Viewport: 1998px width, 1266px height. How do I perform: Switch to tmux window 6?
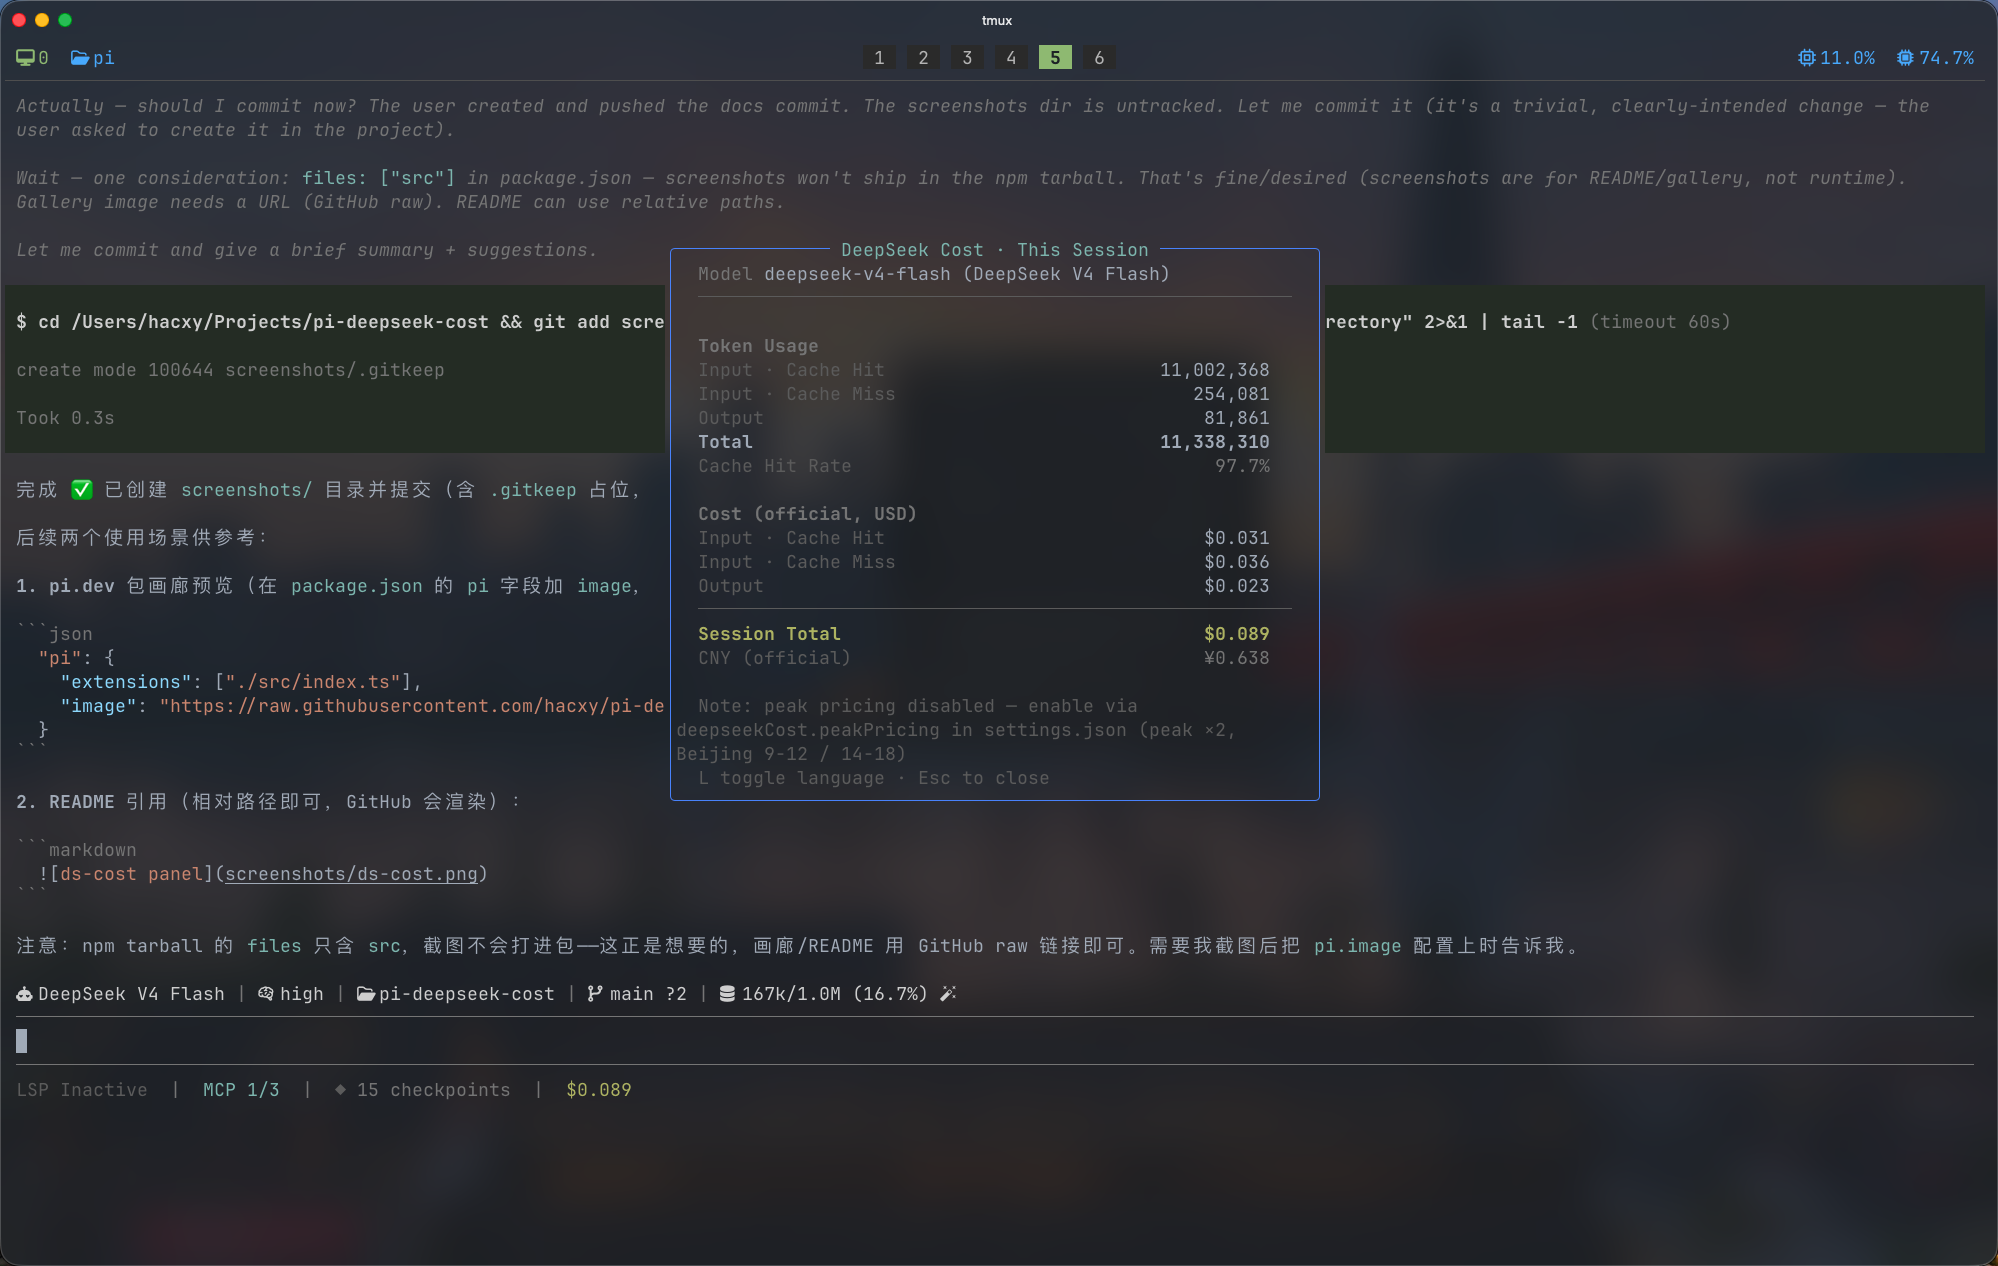click(x=1099, y=58)
